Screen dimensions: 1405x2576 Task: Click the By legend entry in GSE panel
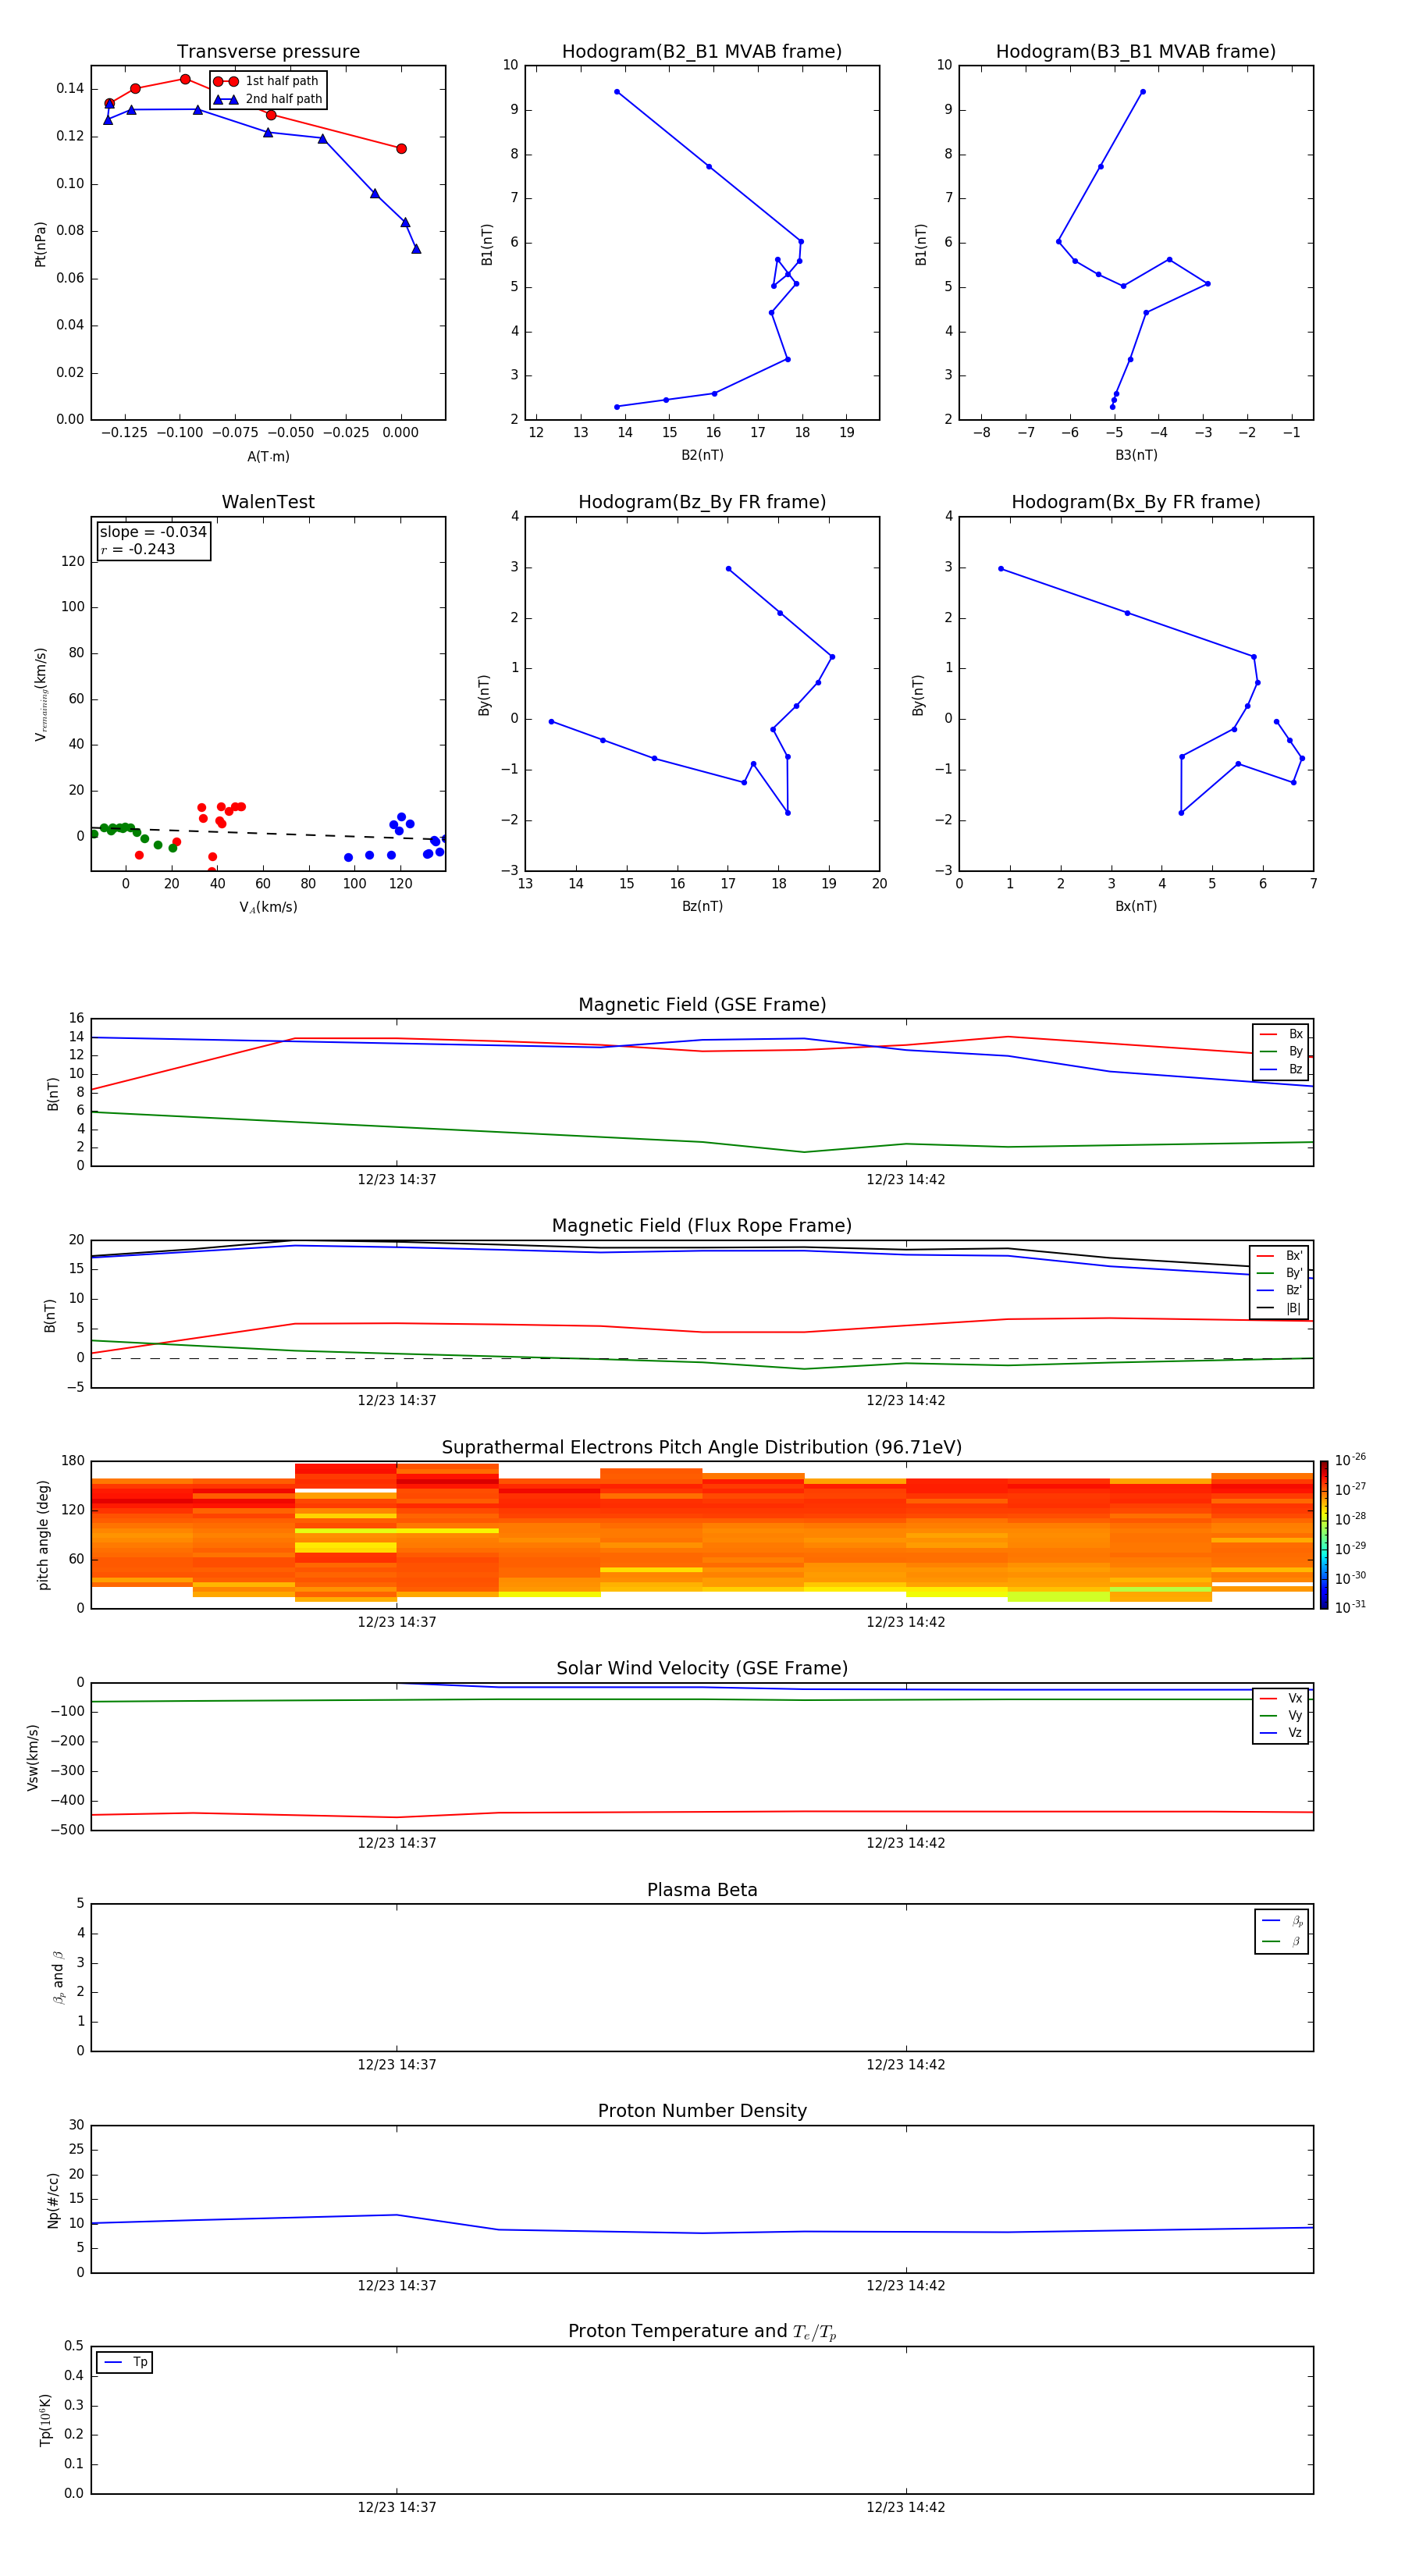[1281, 1051]
